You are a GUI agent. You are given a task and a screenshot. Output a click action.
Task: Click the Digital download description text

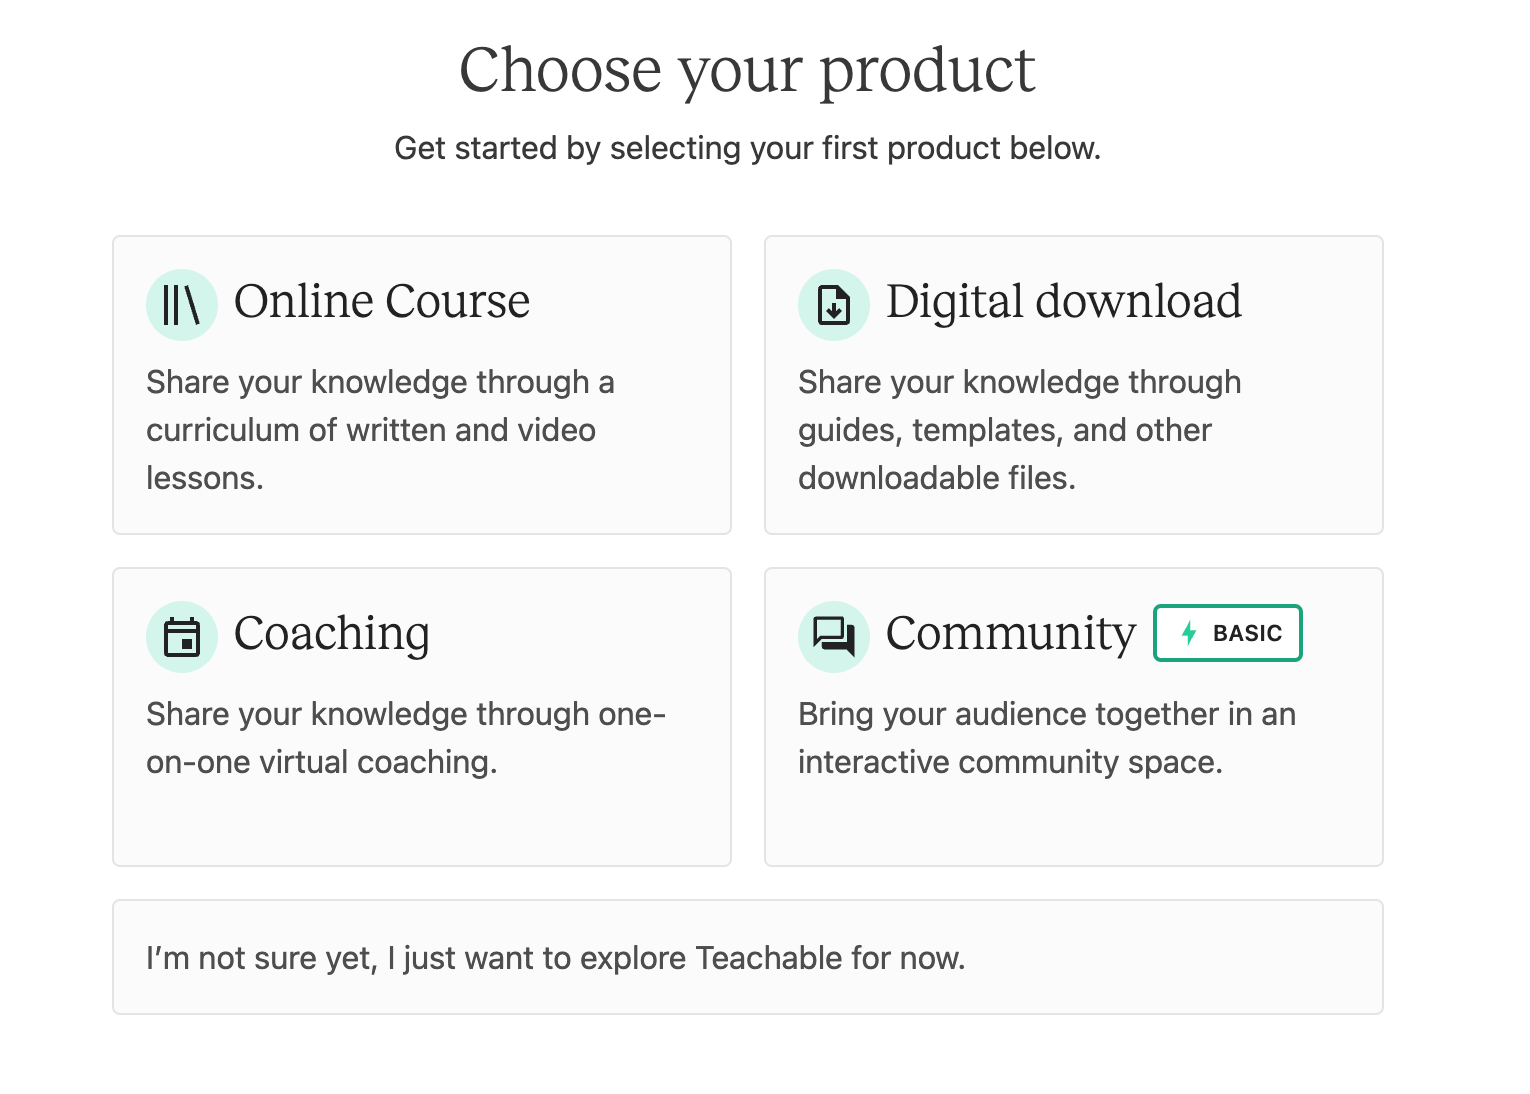pyautogui.click(x=1020, y=430)
